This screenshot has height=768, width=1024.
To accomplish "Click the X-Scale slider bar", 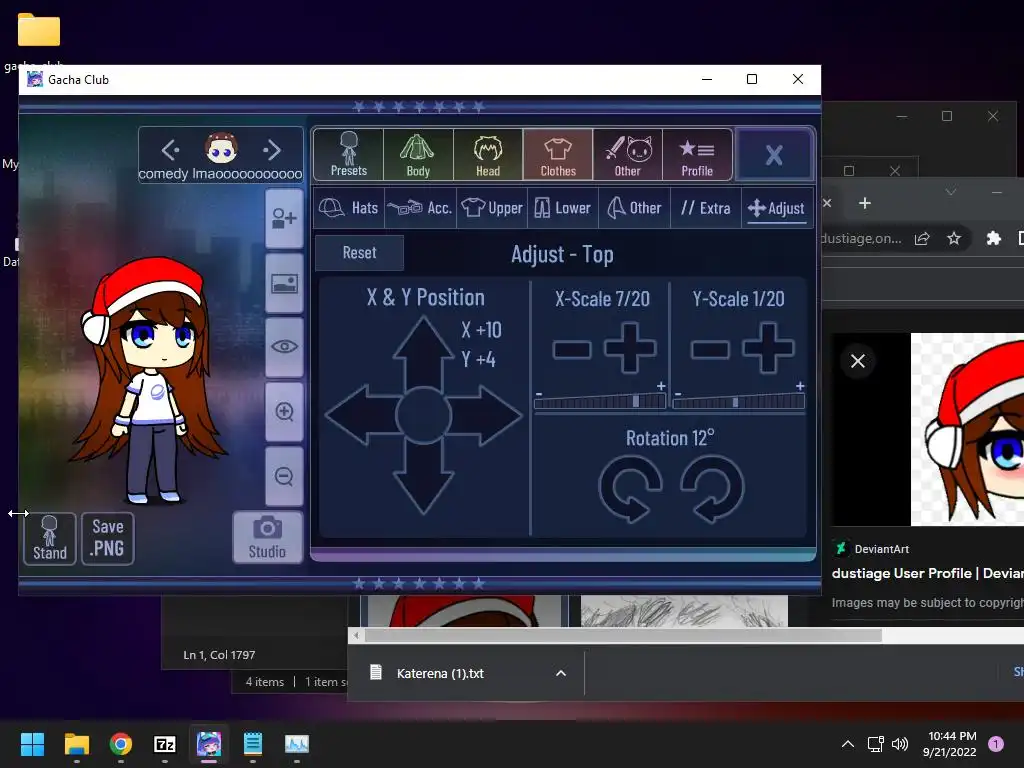I will coord(600,401).
